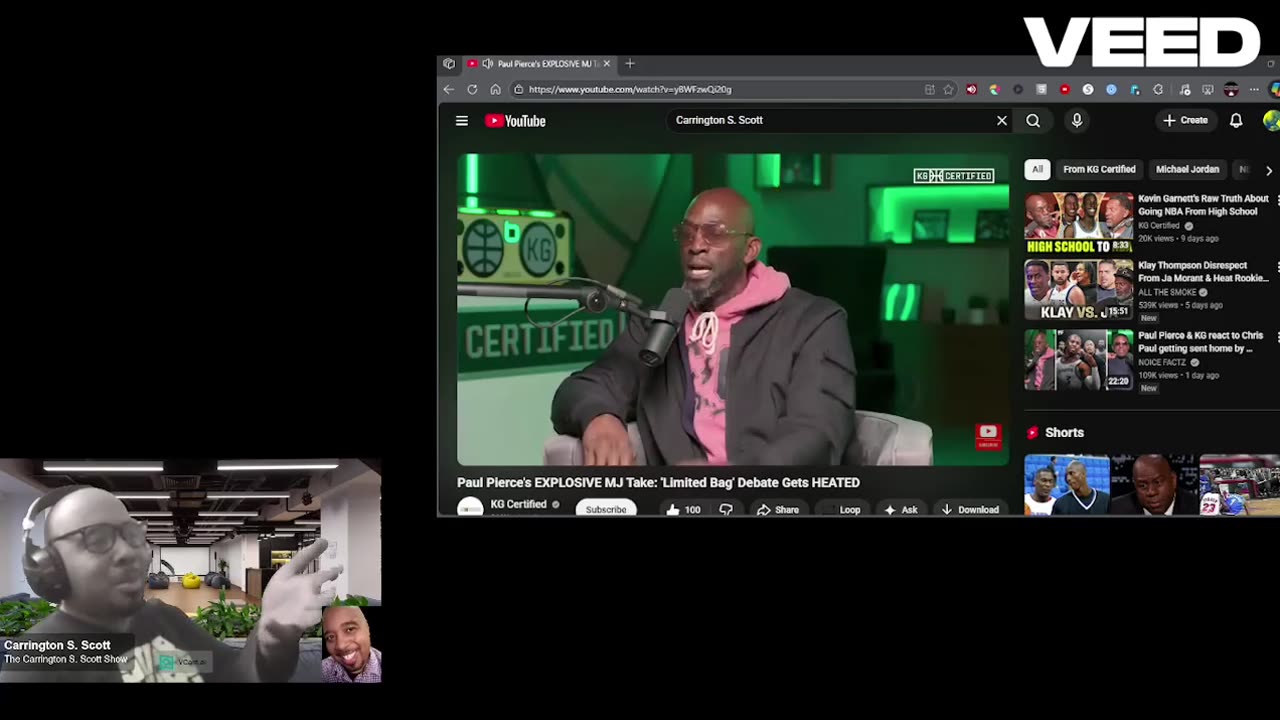Viewport: 1280px width, 720px height.
Task: Click the red volume extension icon
Action: click(971, 89)
